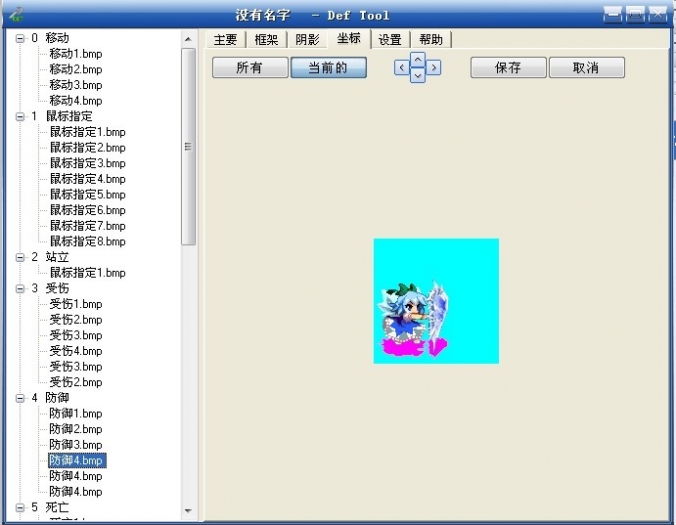Screen dimensions: 676x525
Task: Collapse the 1 鼠标指定 tree group
Action: (20, 116)
